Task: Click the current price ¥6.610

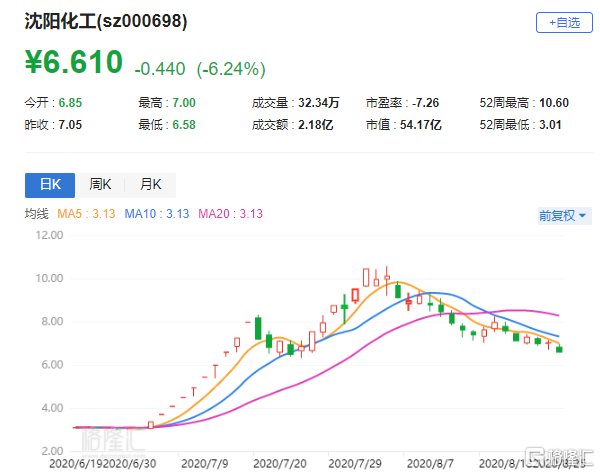Action: click(x=74, y=62)
